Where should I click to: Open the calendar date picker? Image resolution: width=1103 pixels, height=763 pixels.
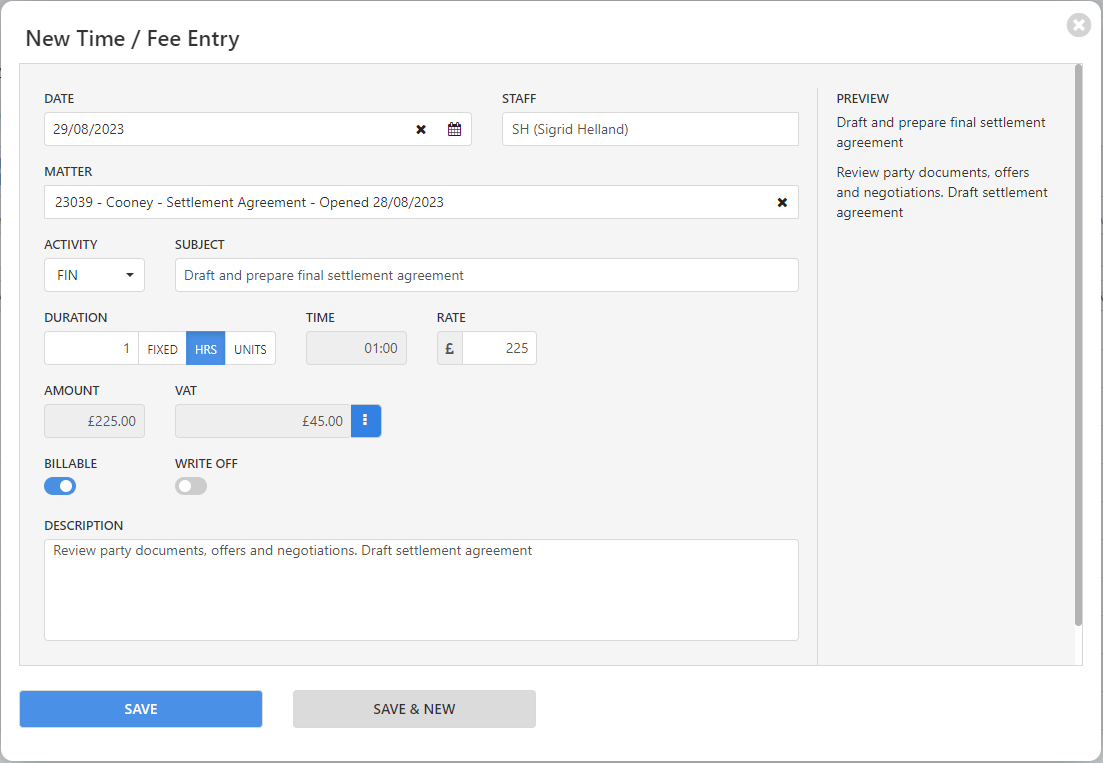(454, 129)
